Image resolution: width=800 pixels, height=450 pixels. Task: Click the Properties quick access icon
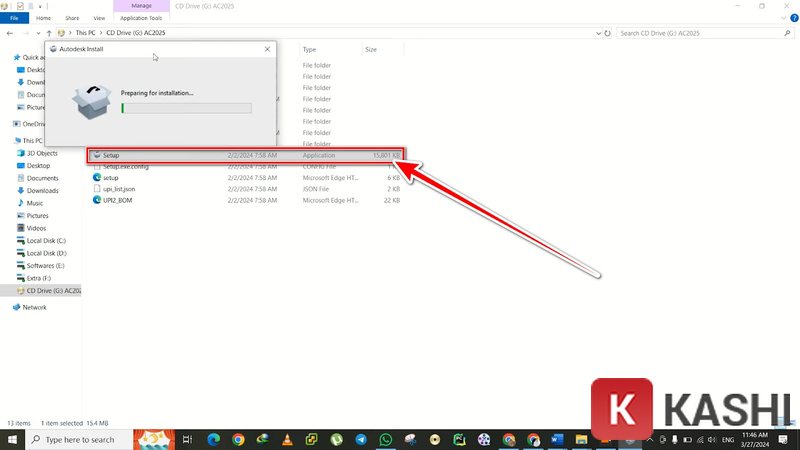pyautogui.click(x=20, y=6)
